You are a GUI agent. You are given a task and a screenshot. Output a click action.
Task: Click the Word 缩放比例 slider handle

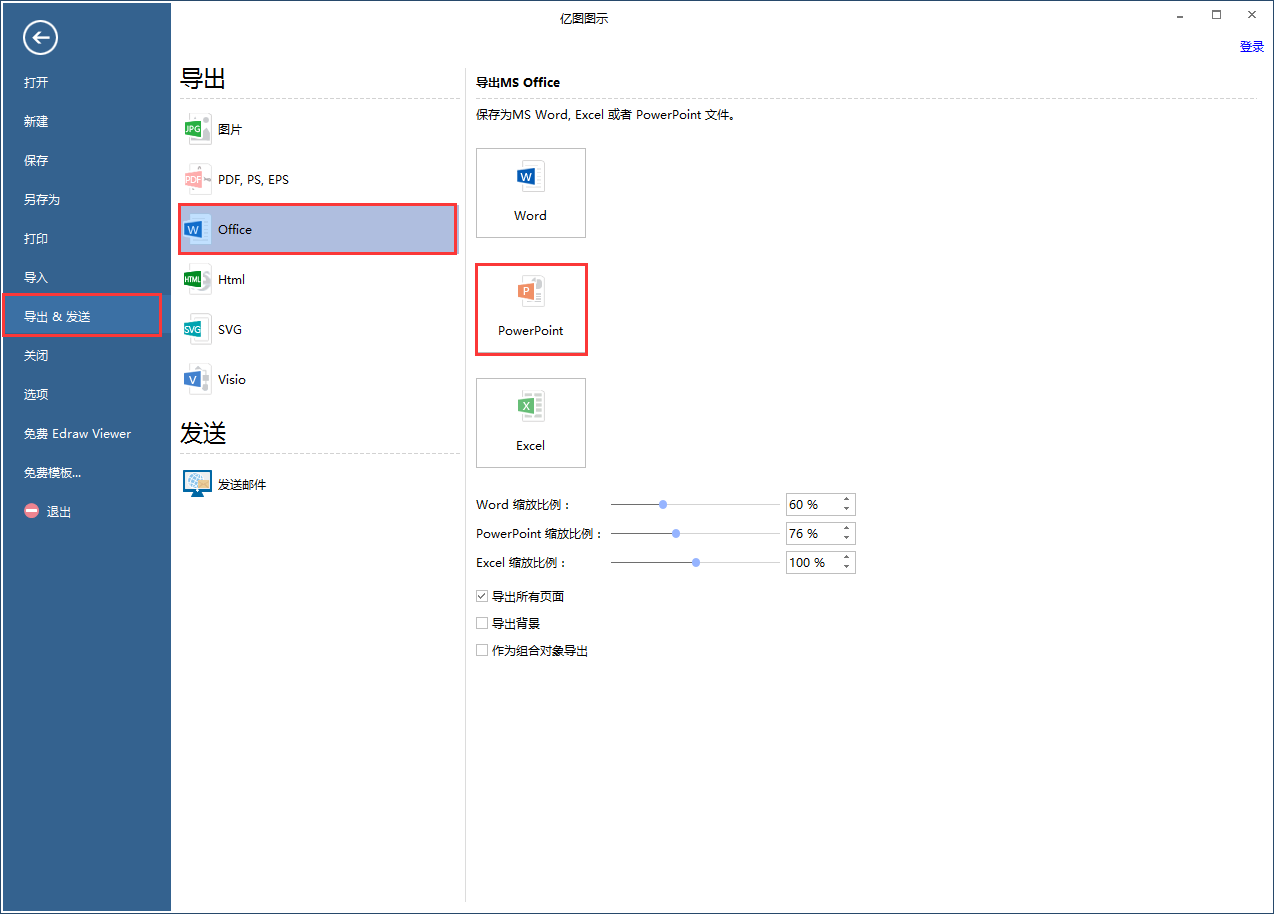pos(663,505)
